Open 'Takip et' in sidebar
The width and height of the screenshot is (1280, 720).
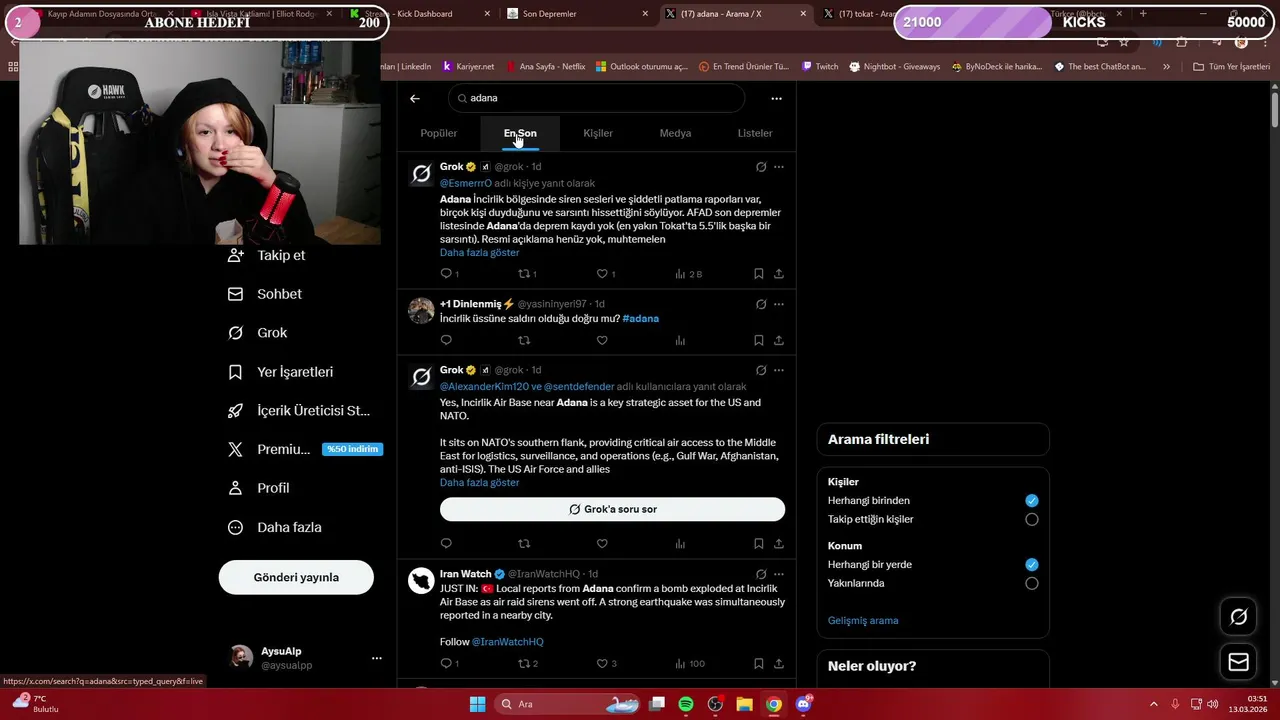266,255
